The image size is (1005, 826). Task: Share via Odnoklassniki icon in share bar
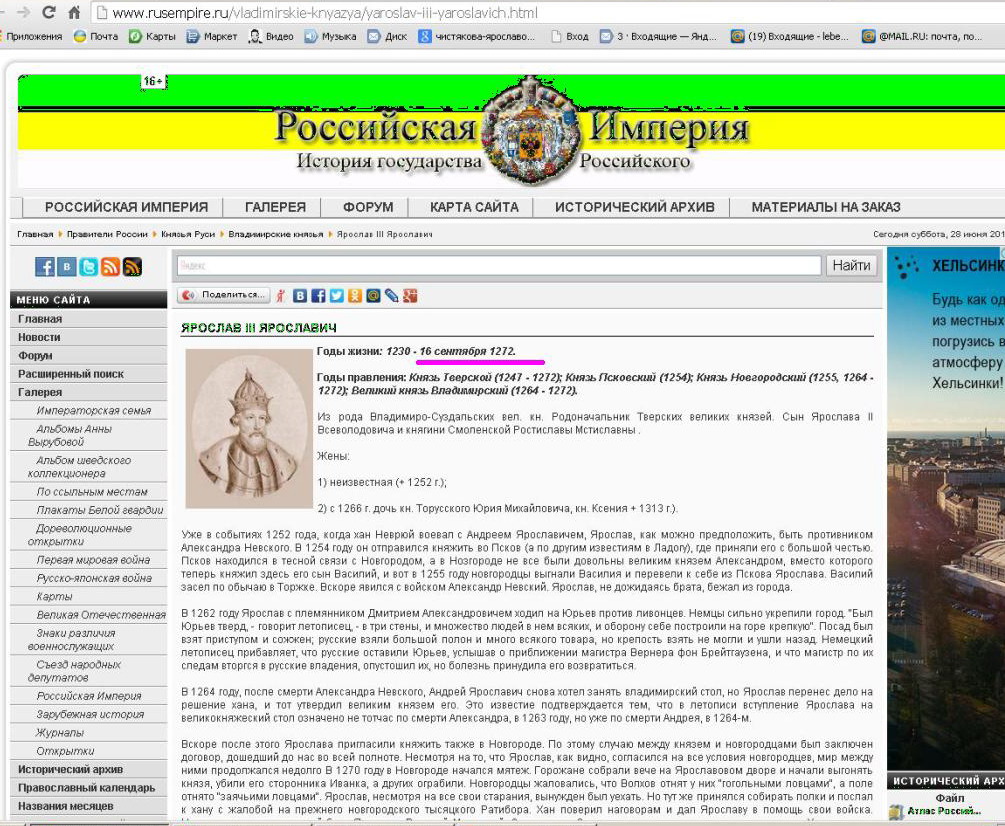354,296
